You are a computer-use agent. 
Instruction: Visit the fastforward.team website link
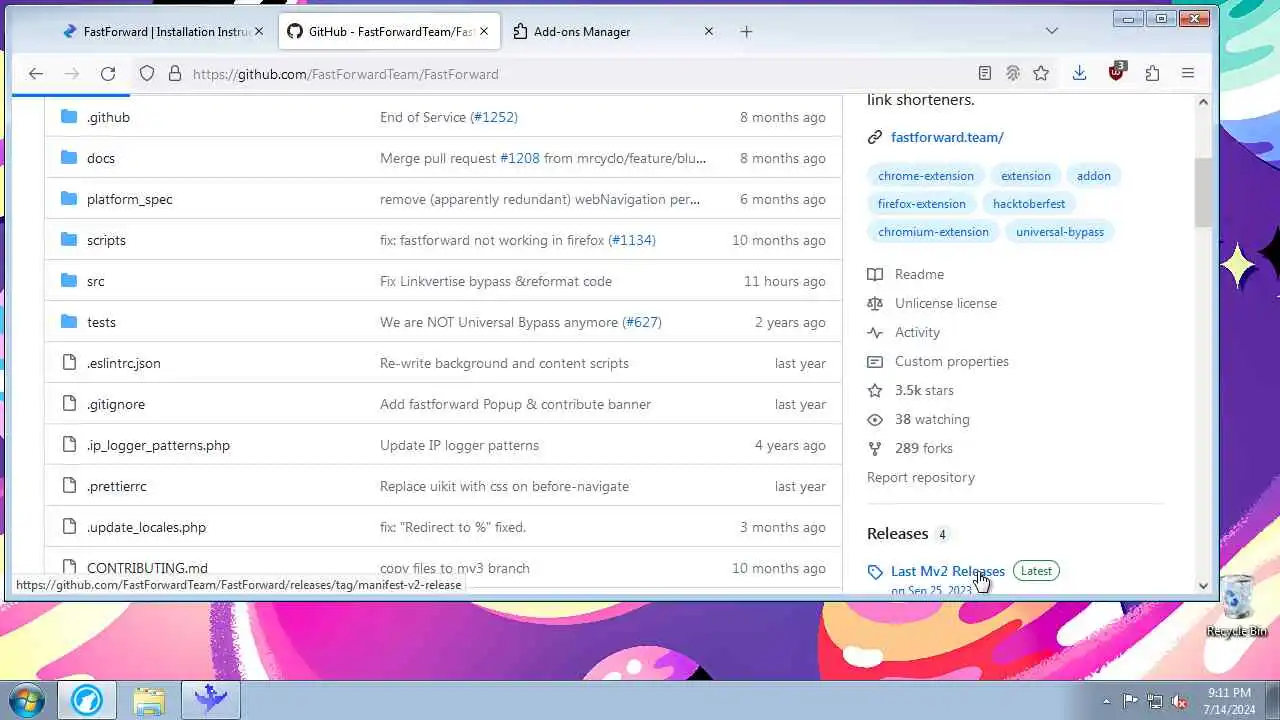coord(947,137)
